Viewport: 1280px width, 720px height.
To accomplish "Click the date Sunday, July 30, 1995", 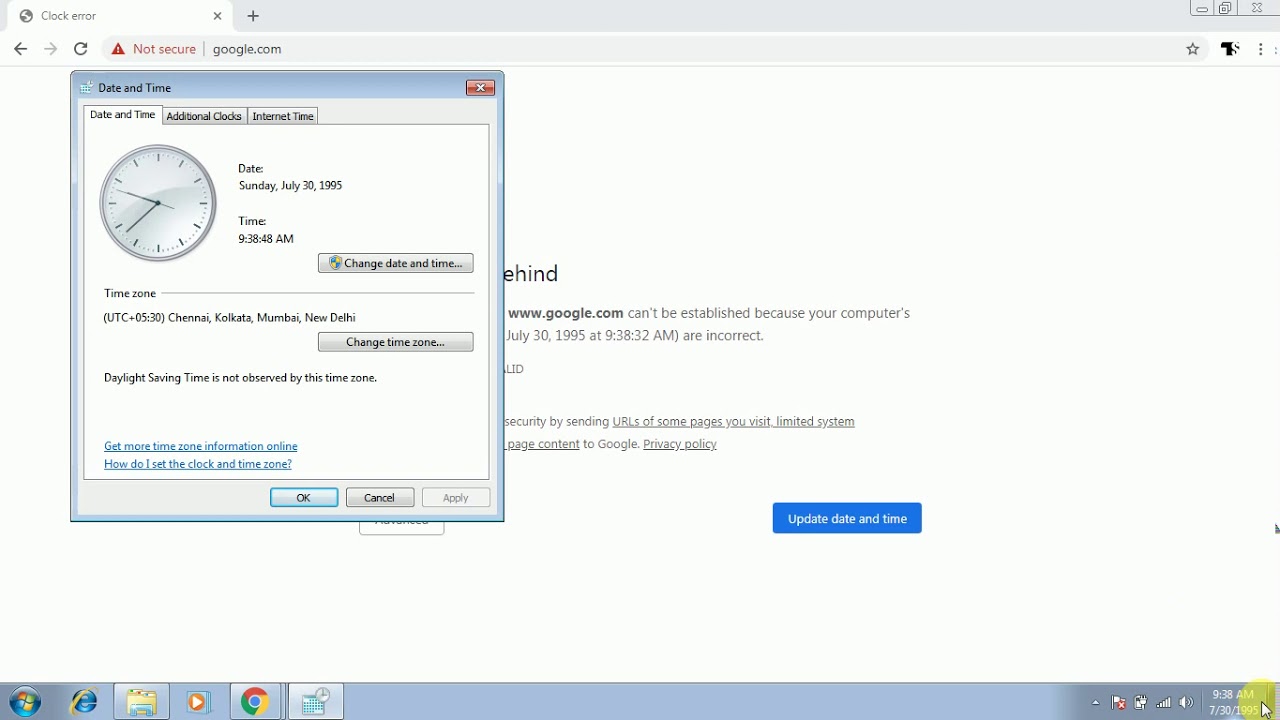I will (290, 186).
